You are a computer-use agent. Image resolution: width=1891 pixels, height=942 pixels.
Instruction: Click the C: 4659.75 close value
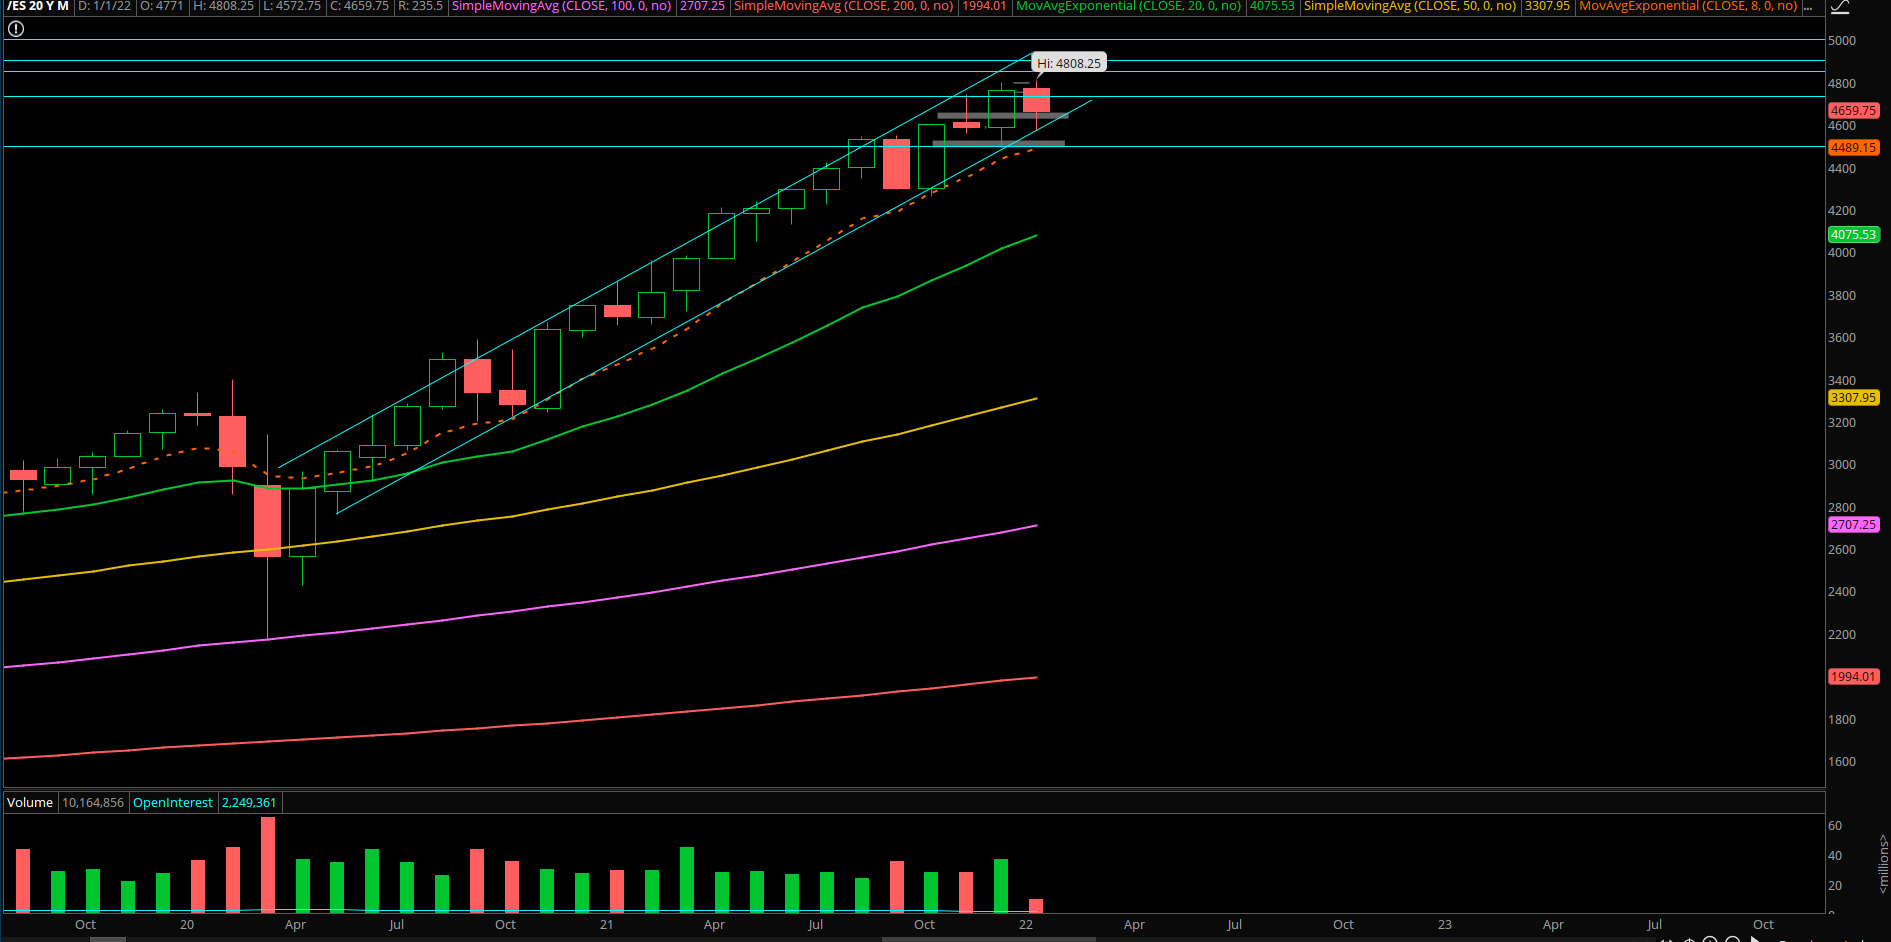coord(359,6)
